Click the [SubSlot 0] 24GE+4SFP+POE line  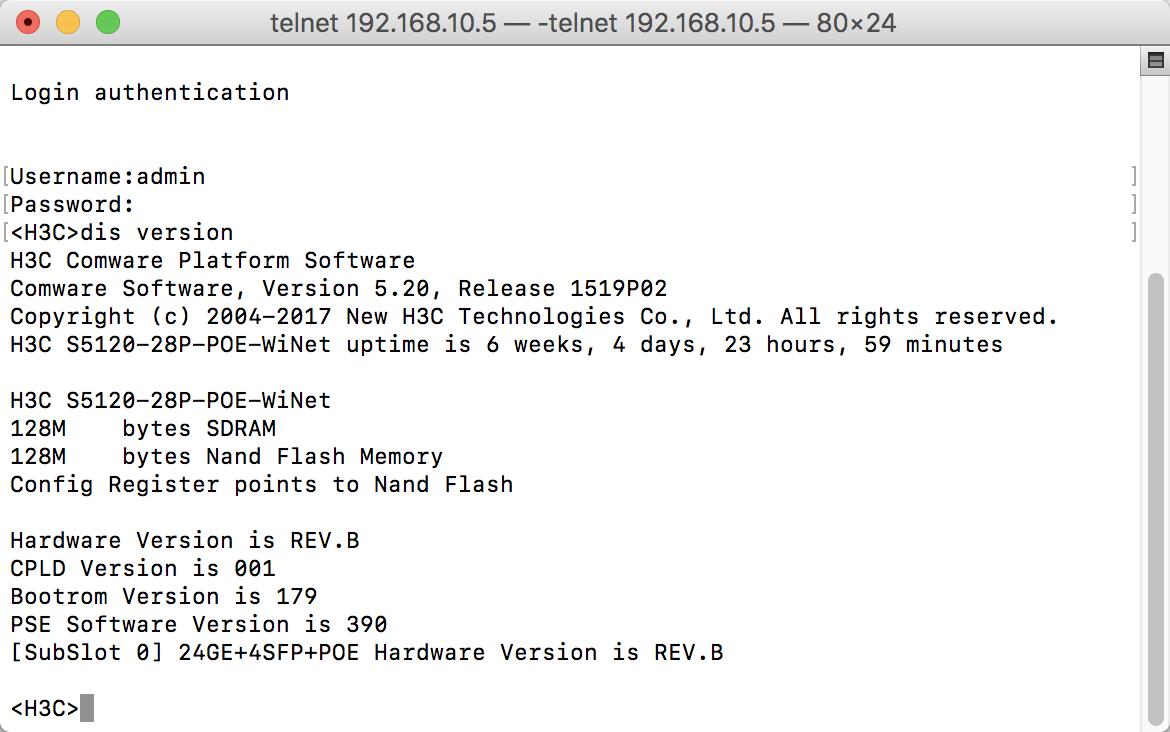tap(367, 653)
